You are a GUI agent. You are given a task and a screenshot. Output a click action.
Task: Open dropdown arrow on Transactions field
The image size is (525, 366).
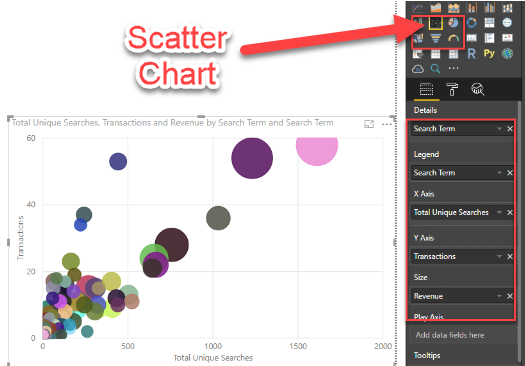(x=499, y=257)
